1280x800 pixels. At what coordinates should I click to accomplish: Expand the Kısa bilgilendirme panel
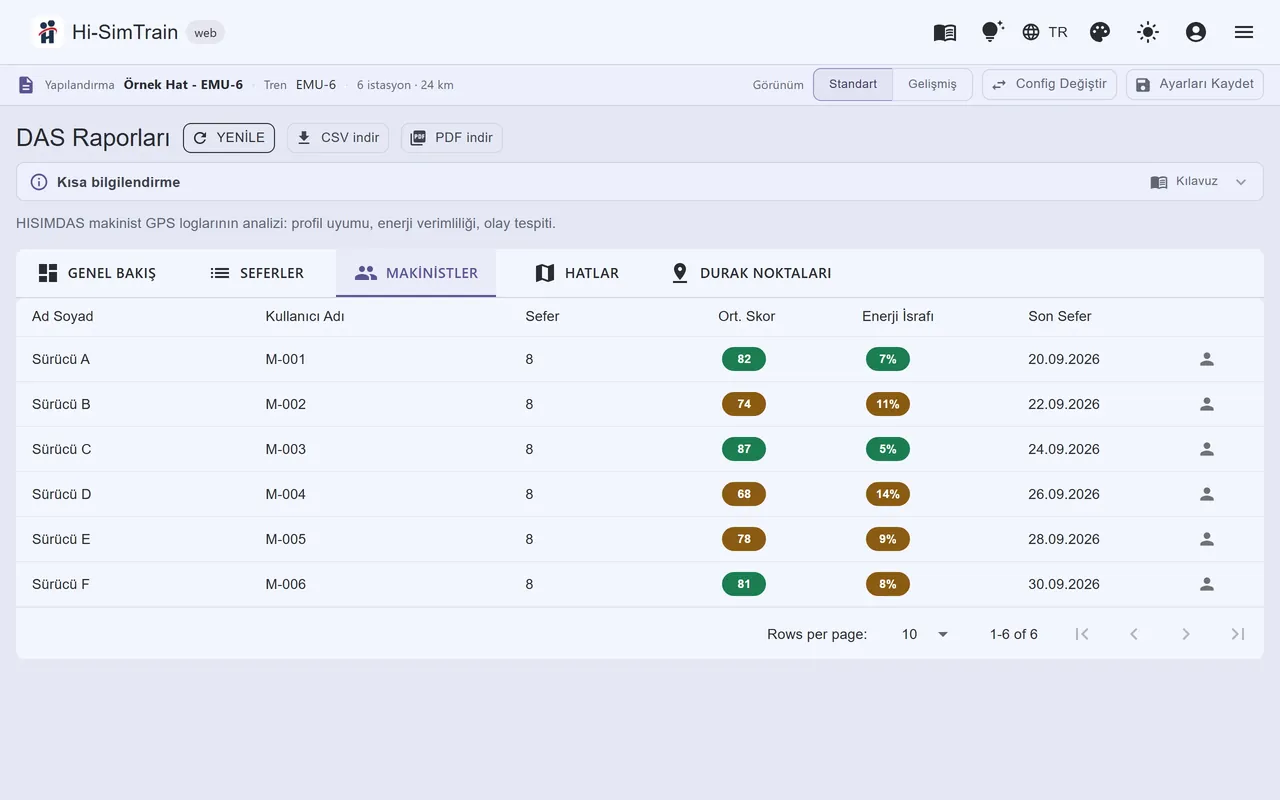pos(640,182)
